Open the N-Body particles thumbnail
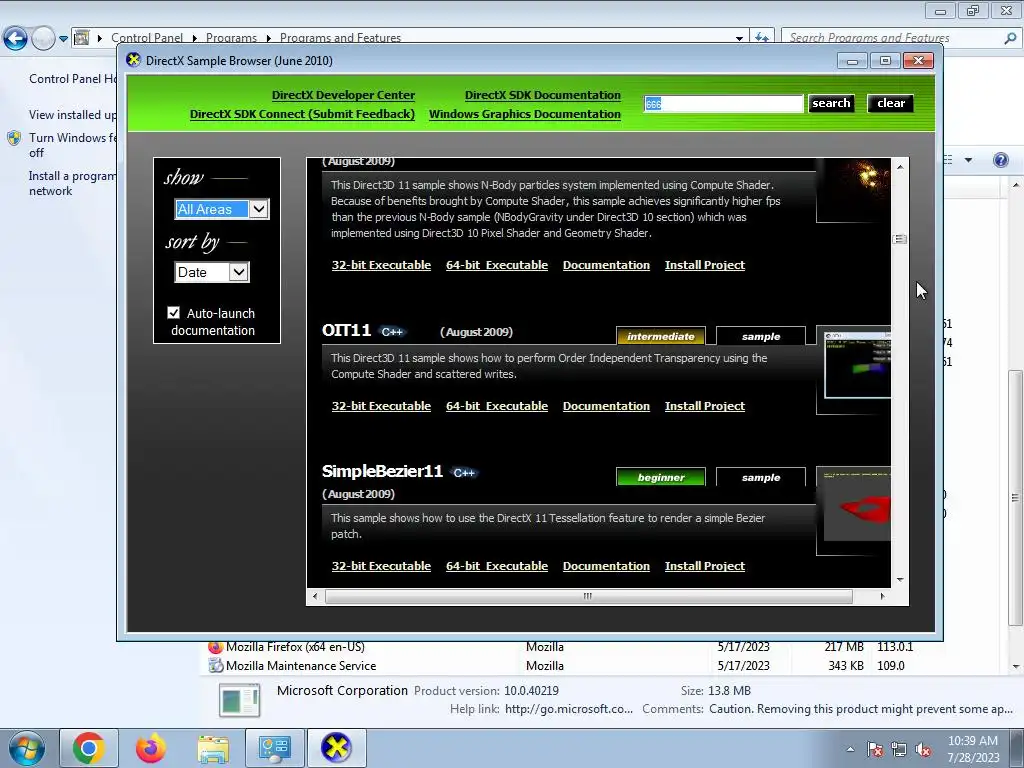Viewport: 1024px width, 768px height. [854, 189]
